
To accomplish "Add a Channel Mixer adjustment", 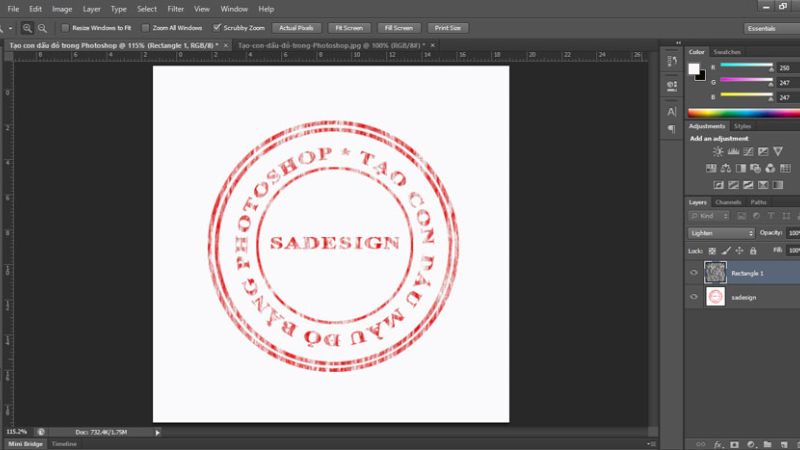I will click(x=770, y=168).
